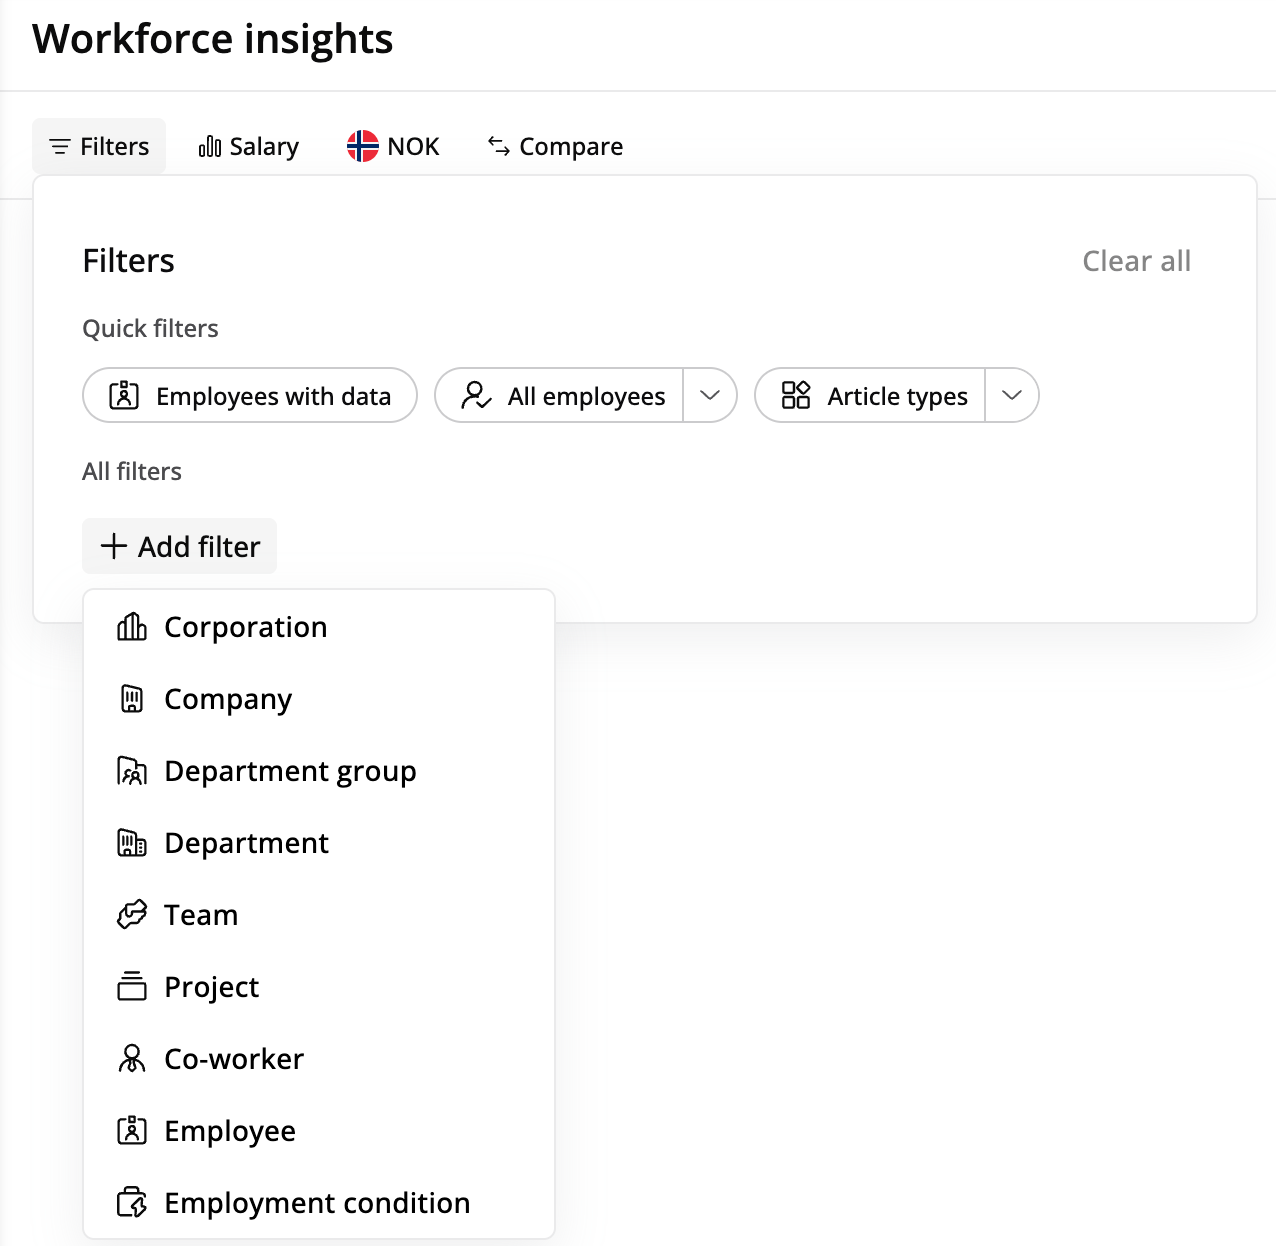1276x1246 pixels.
Task: Open the Compare option in toolbar
Action: pyautogui.click(x=555, y=146)
